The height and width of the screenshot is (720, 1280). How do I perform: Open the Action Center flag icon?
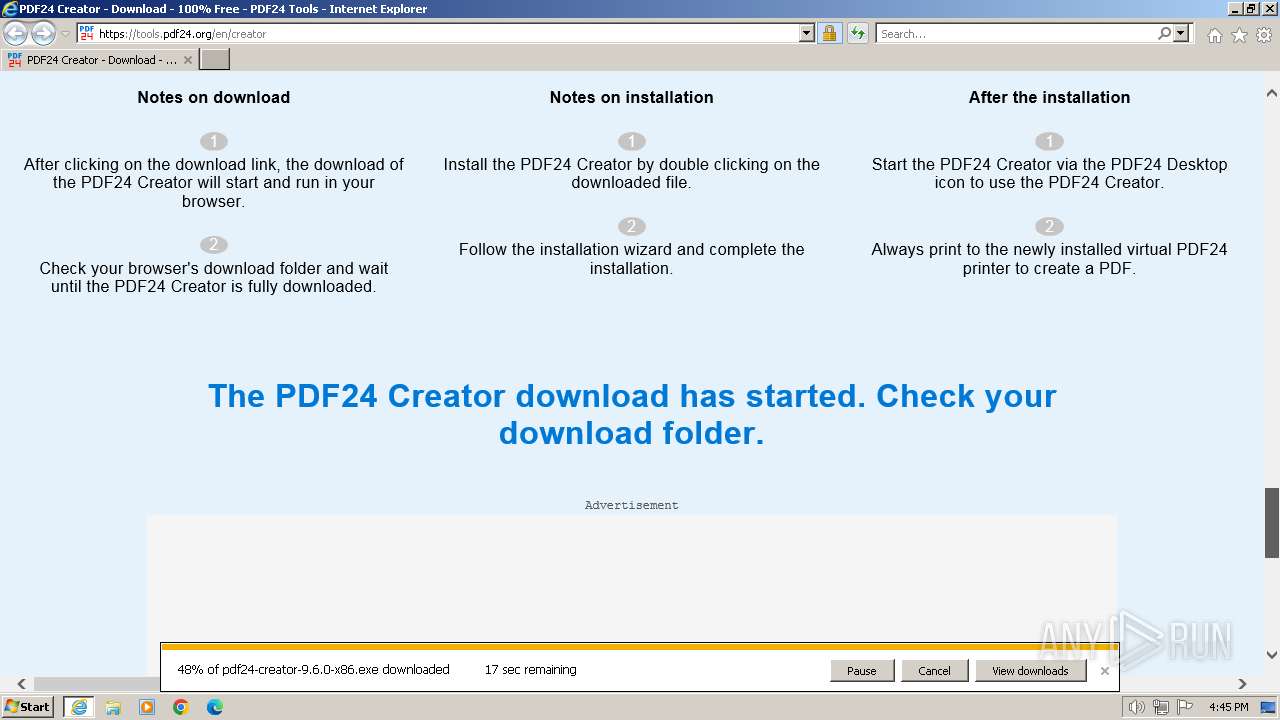pos(1184,707)
